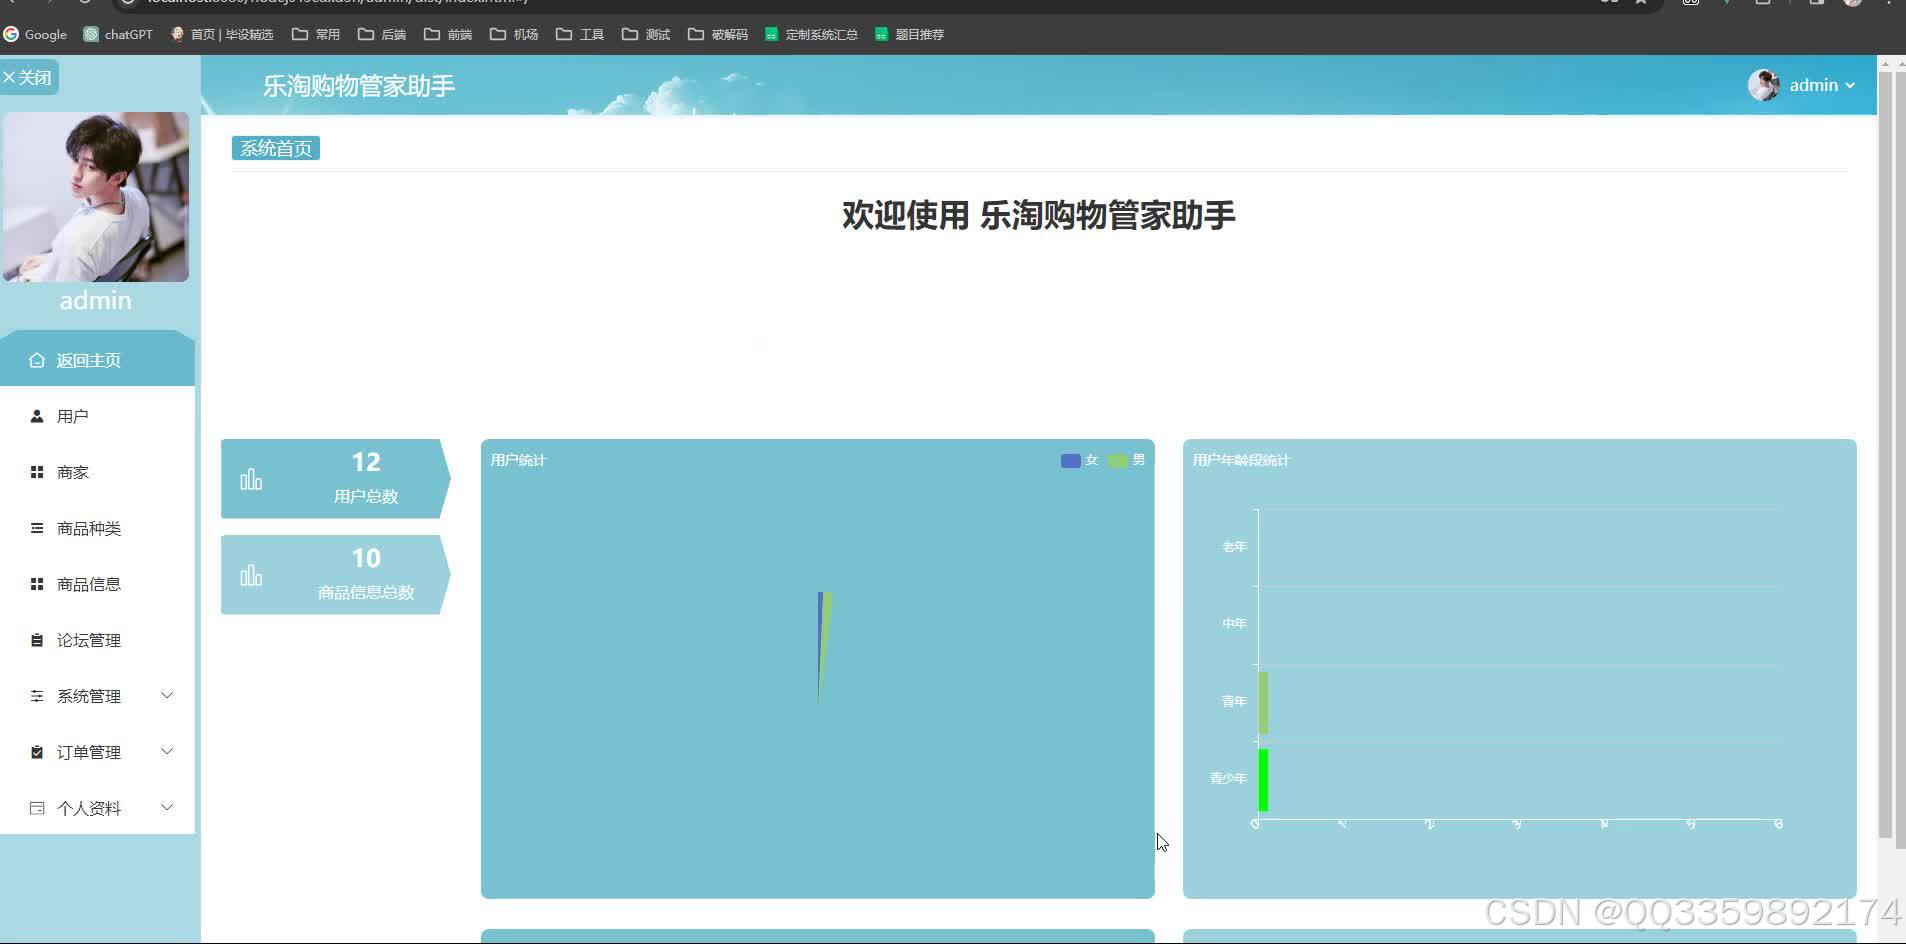Click the checklist icon beside 订单管理

tap(37, 752)
